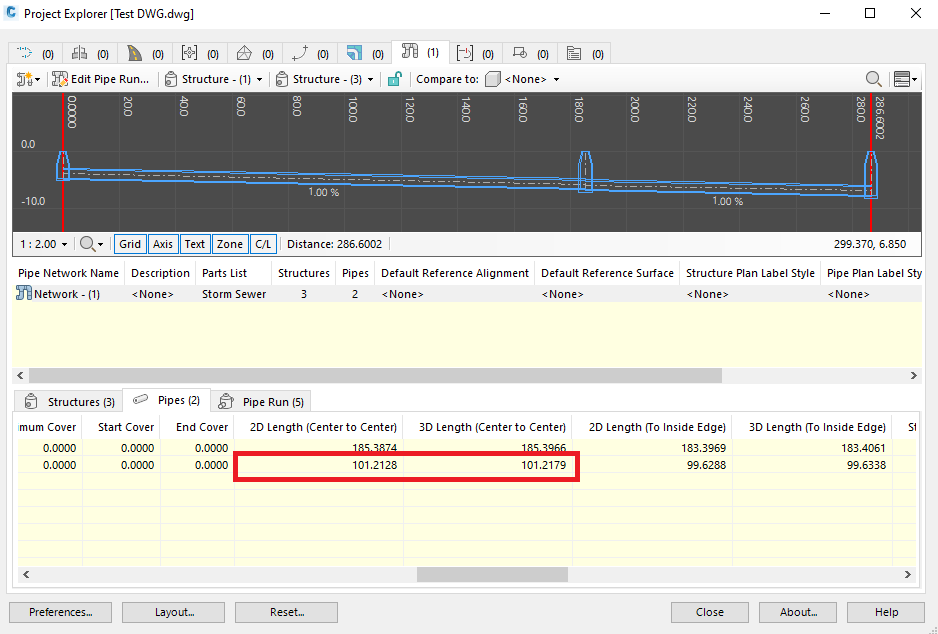Click the Help button

click(886, 612)
